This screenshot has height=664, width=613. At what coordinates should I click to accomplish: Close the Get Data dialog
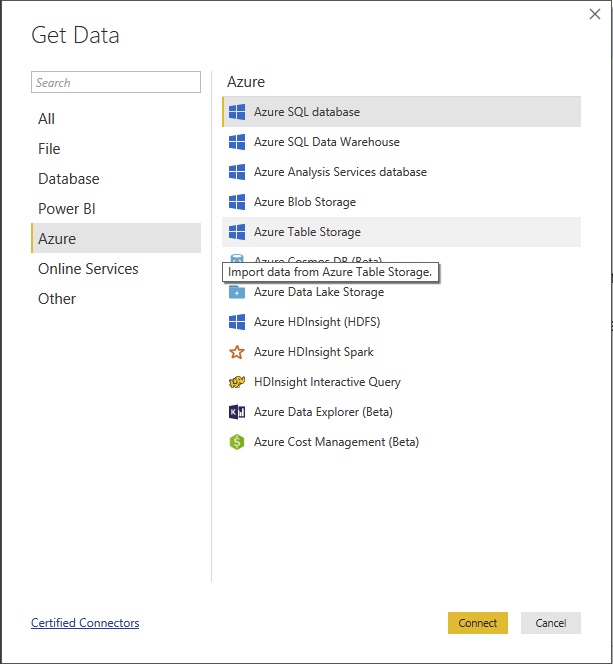(x=595, y=14)
